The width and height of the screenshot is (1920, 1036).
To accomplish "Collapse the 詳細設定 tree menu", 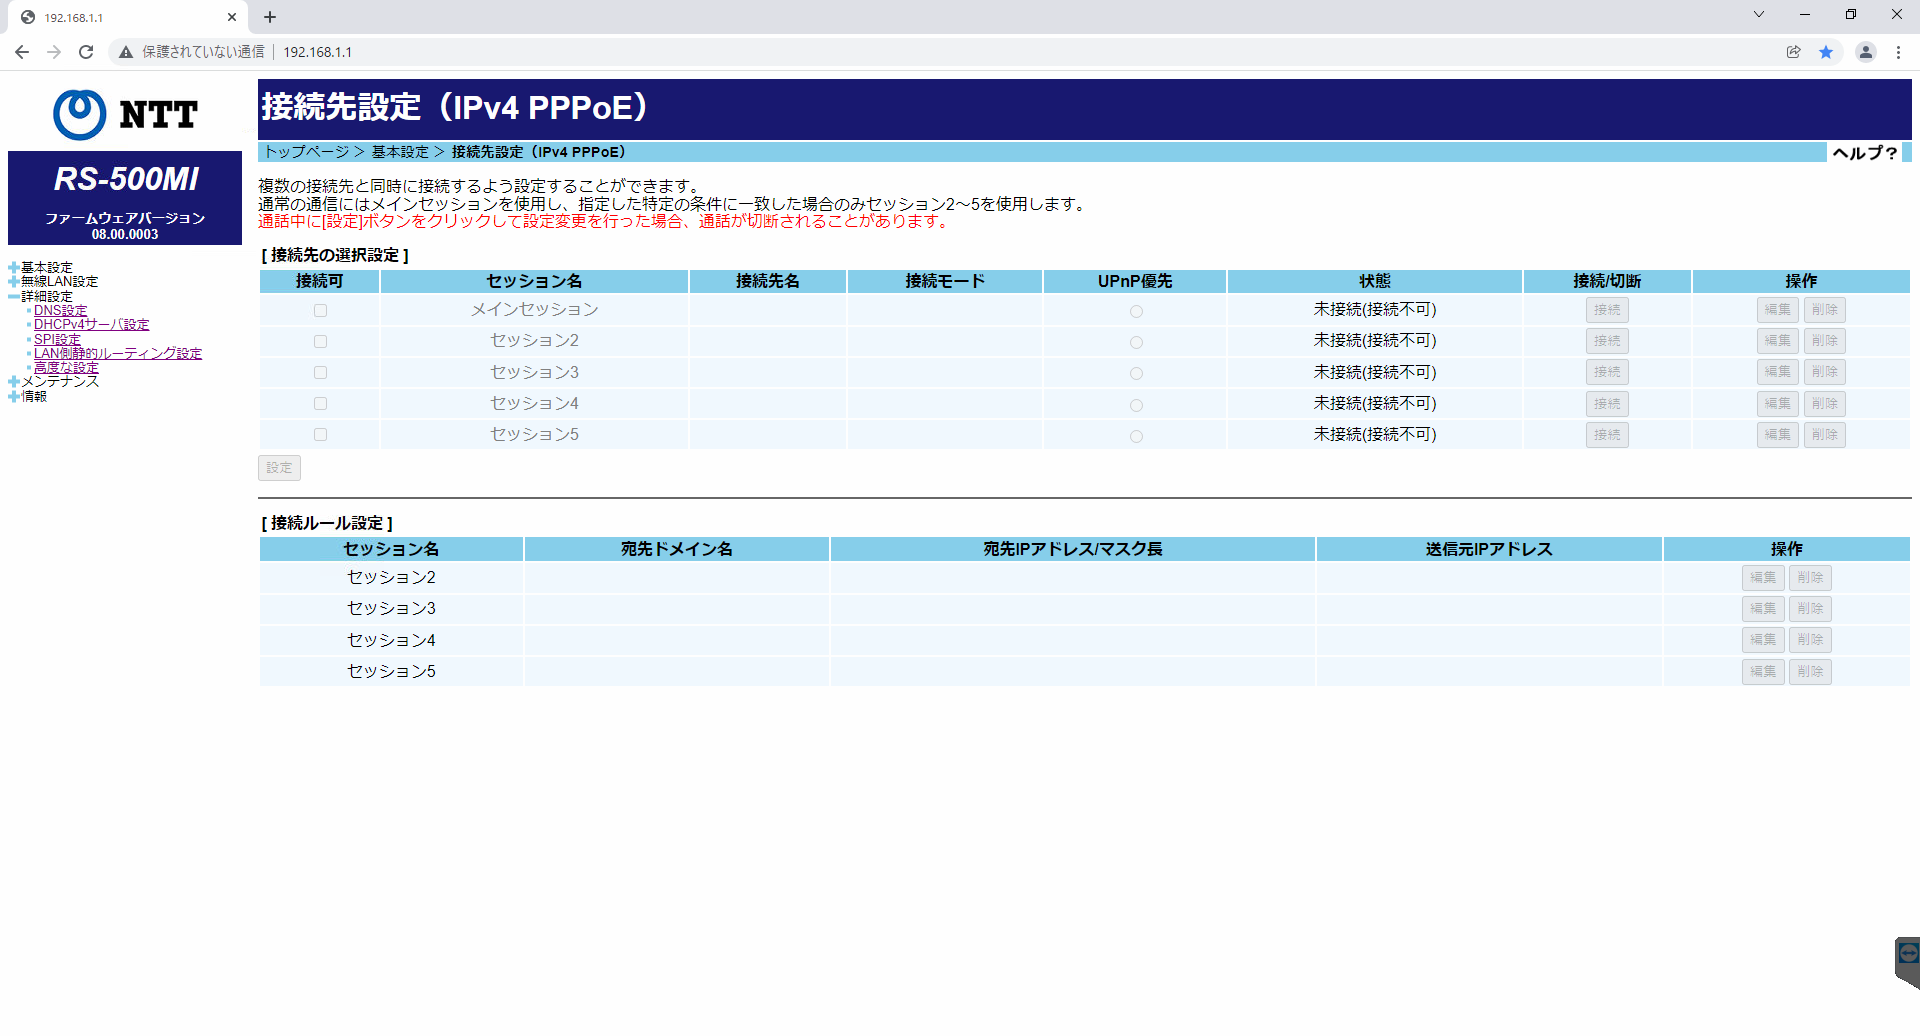I will [x=14, y=297].
